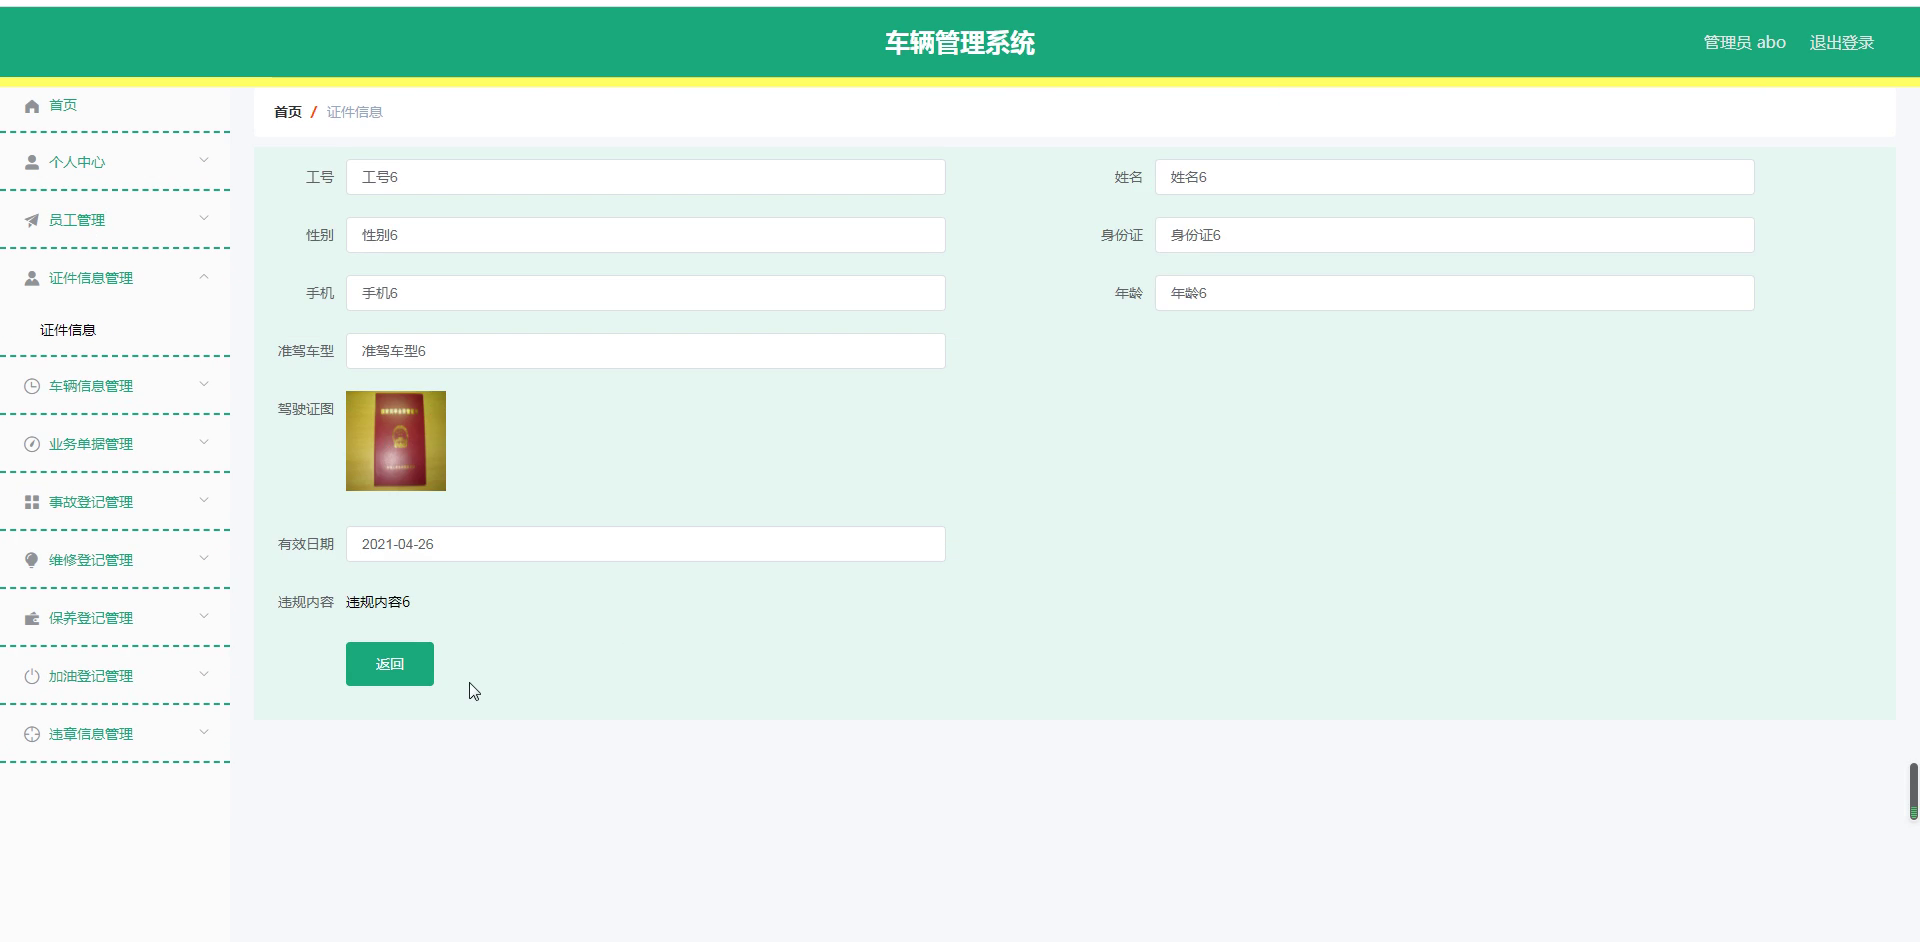
Task: Expand the 业务单据管理 chevron
Action: tap(204, 442)
